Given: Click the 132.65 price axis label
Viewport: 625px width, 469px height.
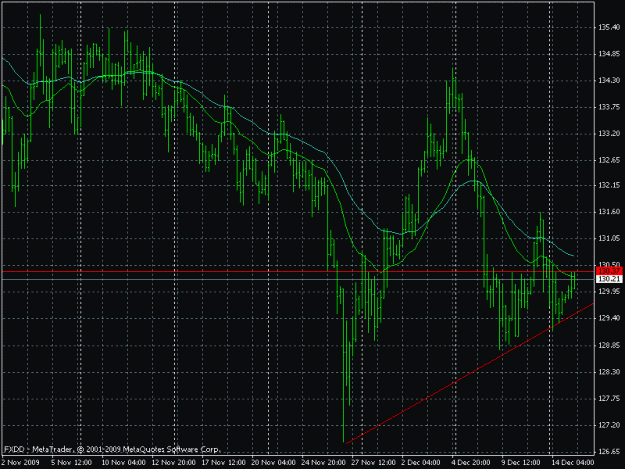Looking at the screenshot, I should [x=609, y=160].
